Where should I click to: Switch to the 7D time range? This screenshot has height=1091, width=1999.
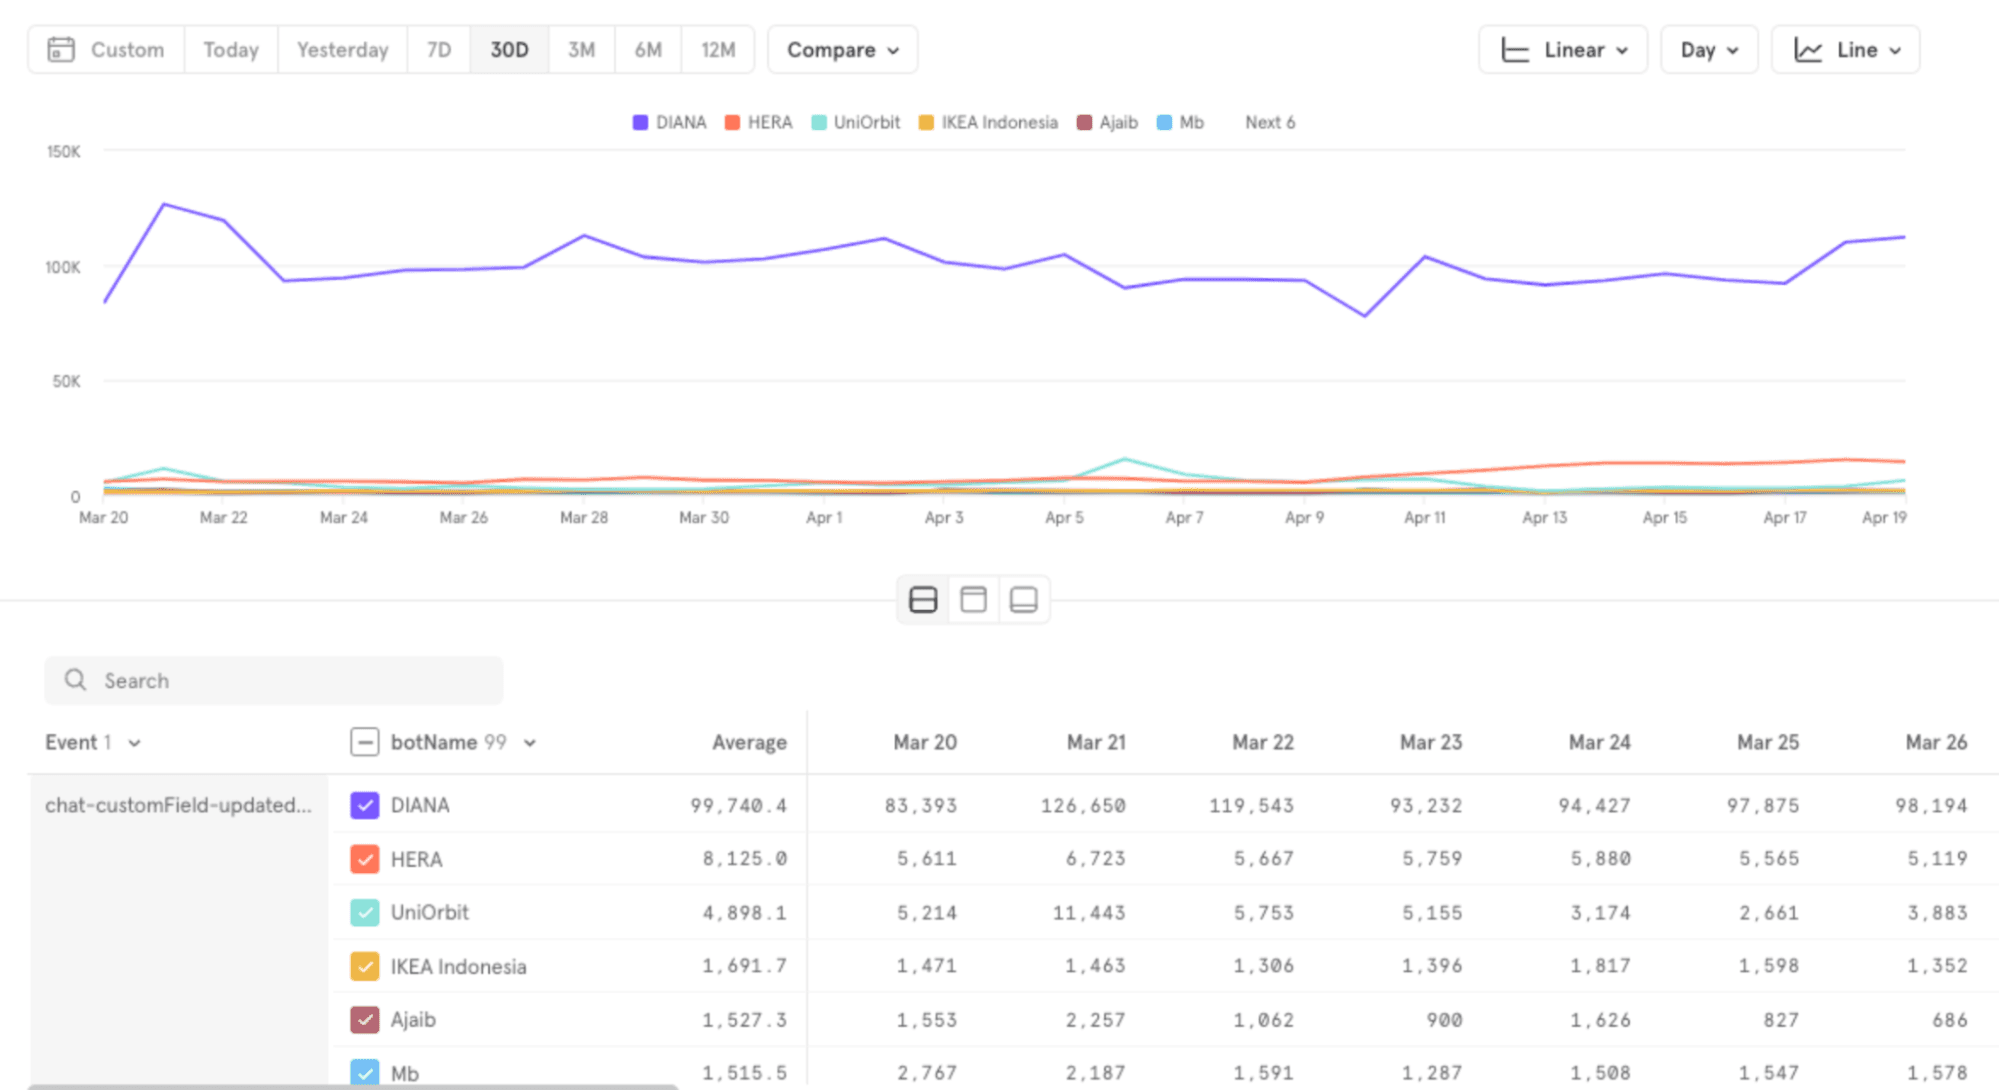click(438, 50)
